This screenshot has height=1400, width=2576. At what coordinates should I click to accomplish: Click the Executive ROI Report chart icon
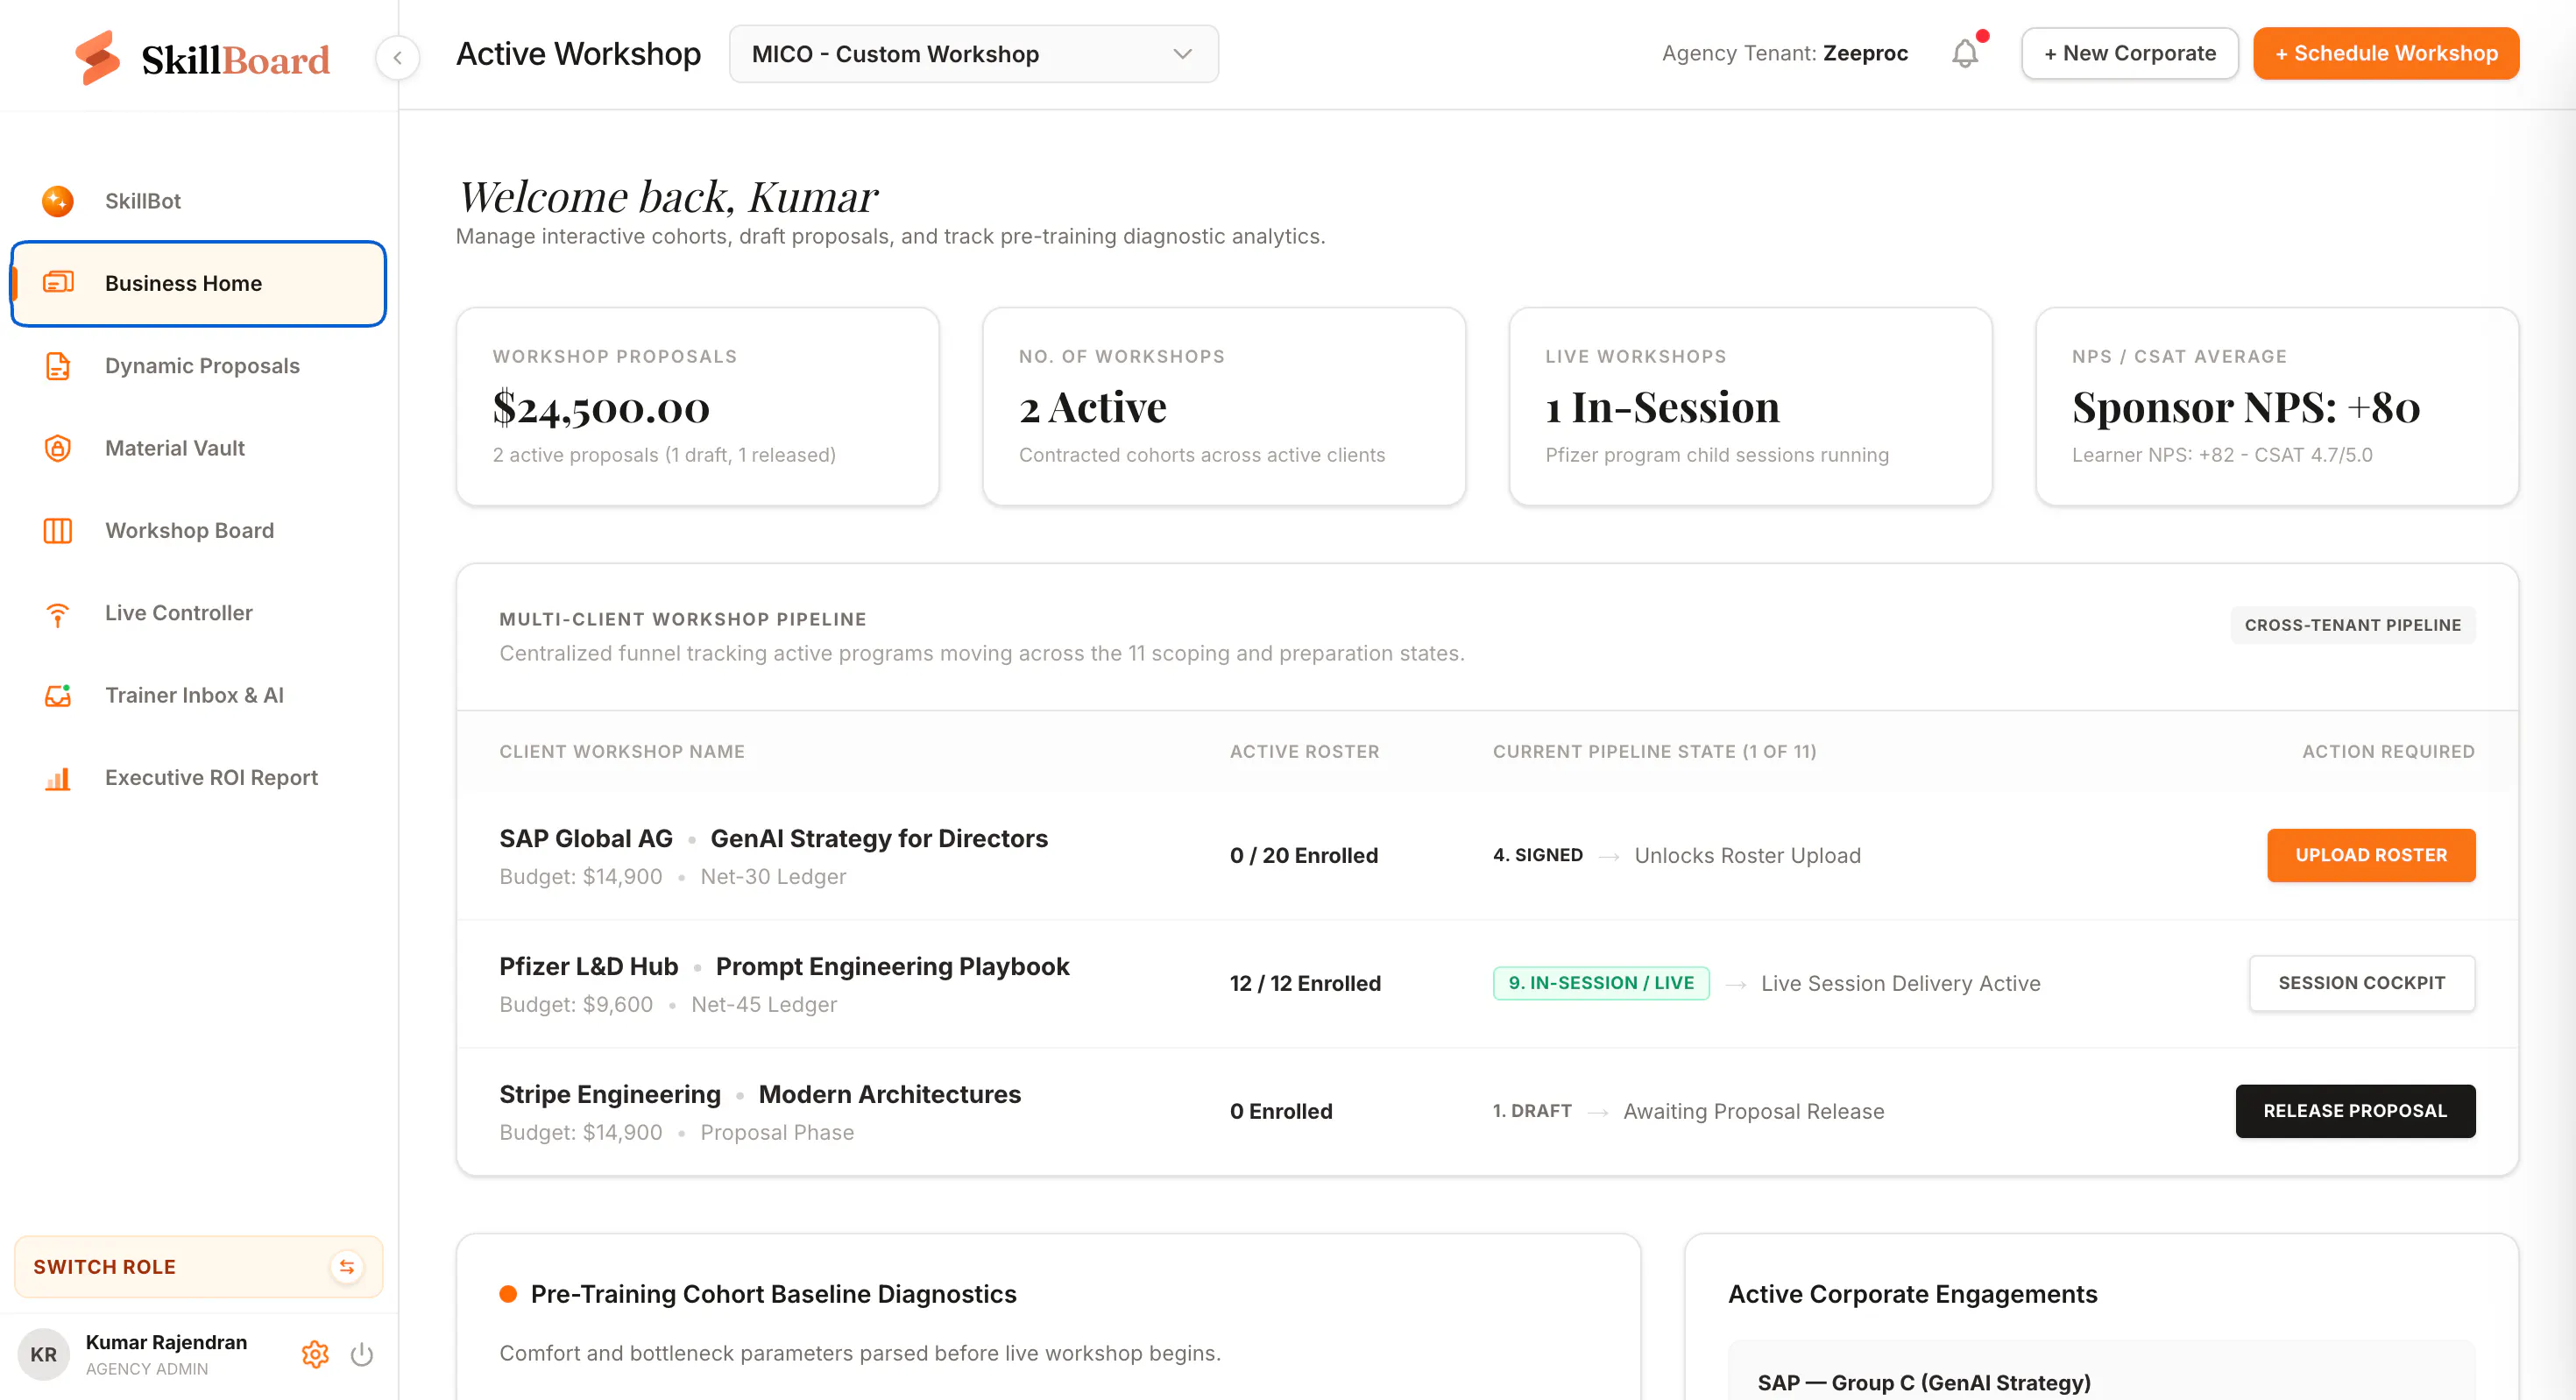(x=58, y=778)
